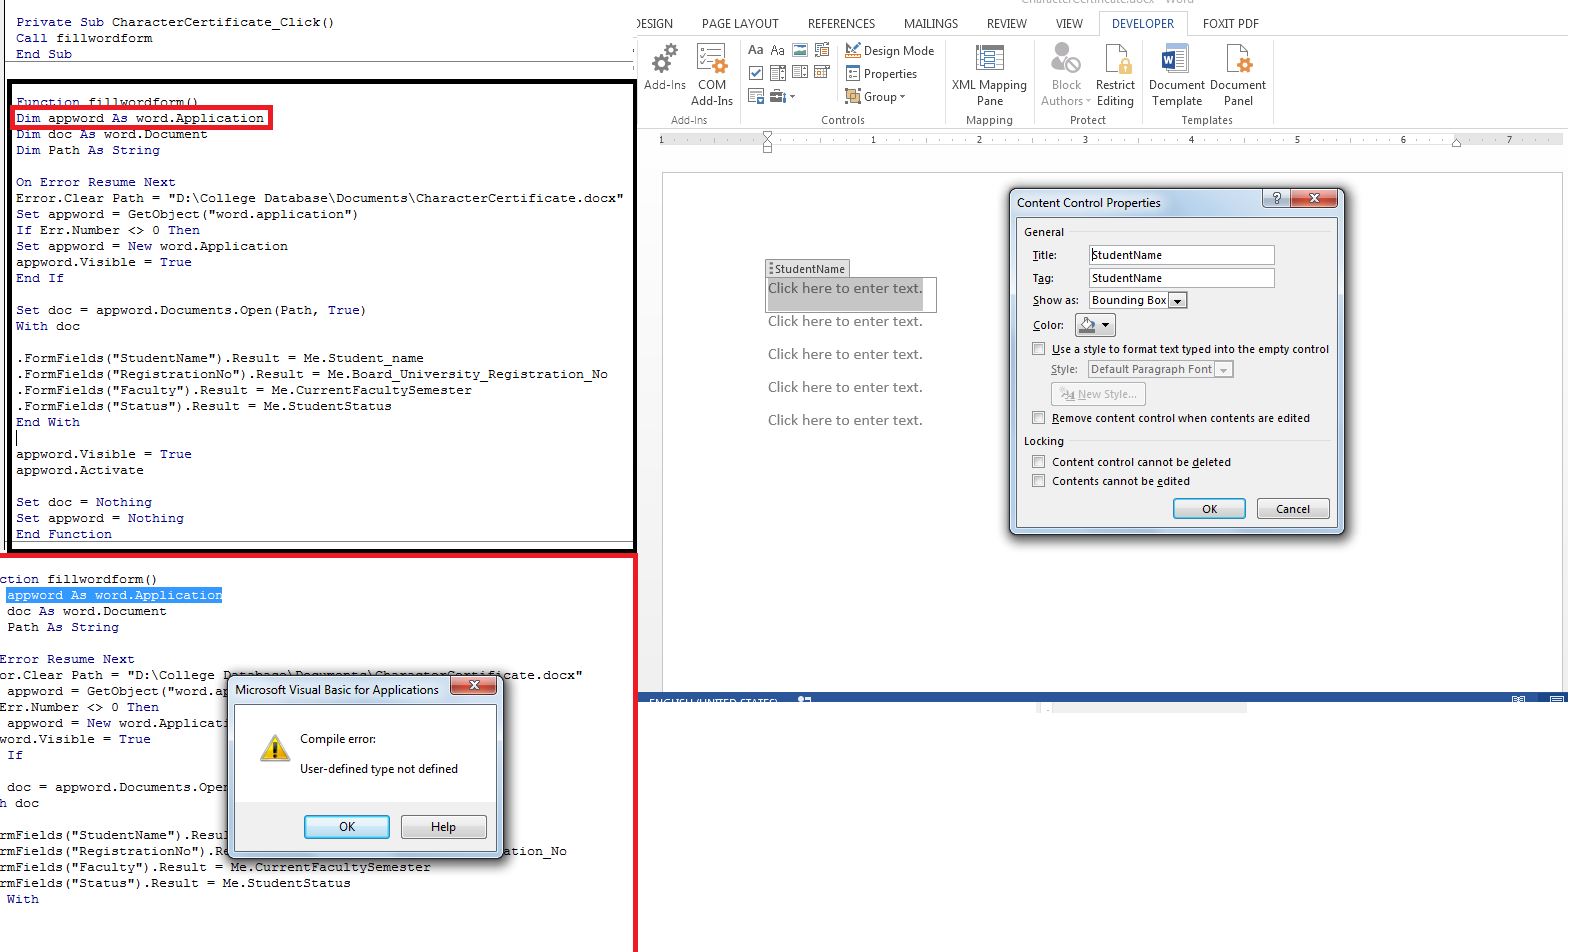Insert Date Picker content control
The image size is (1580, 952).
(x=822, y=73)
